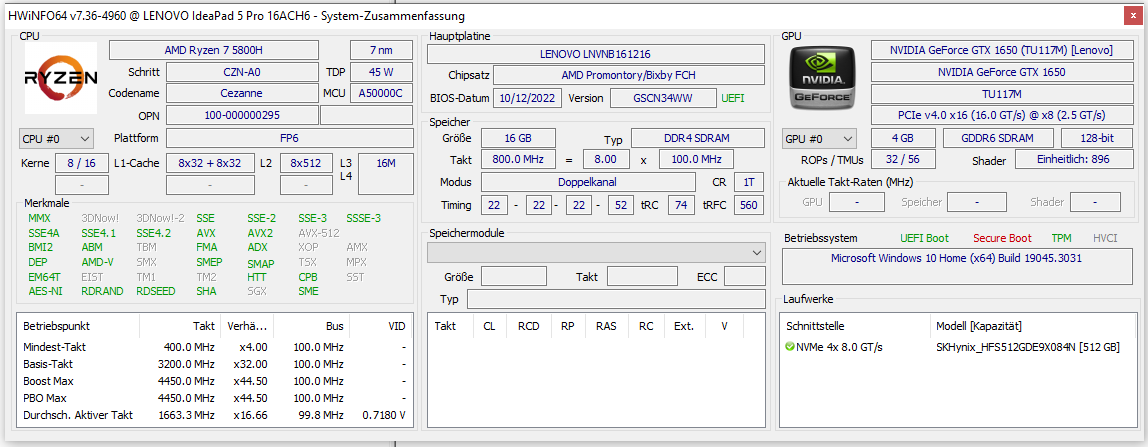Select the CZN-A0 stepping value
Image resolution: width=1148 pixels, height=447 pixels.
242,72
